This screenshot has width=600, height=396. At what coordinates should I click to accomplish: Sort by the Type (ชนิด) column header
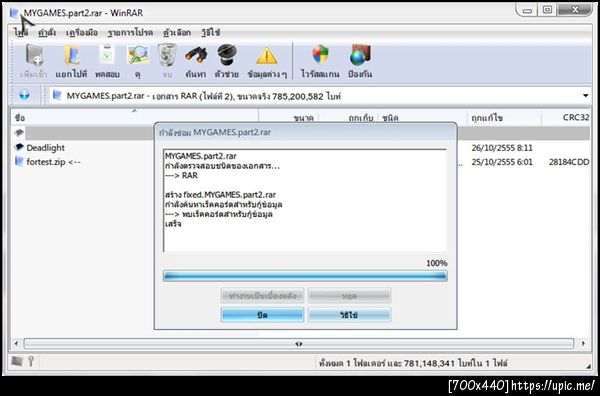click(x=422, y=117)
